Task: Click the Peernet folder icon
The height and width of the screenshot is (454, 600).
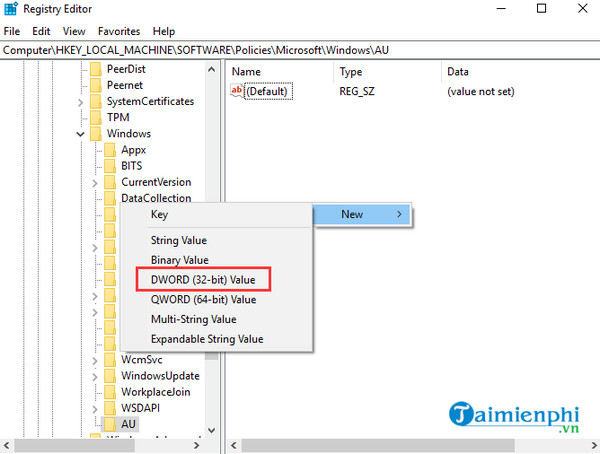Action: (x=96, y=85)
